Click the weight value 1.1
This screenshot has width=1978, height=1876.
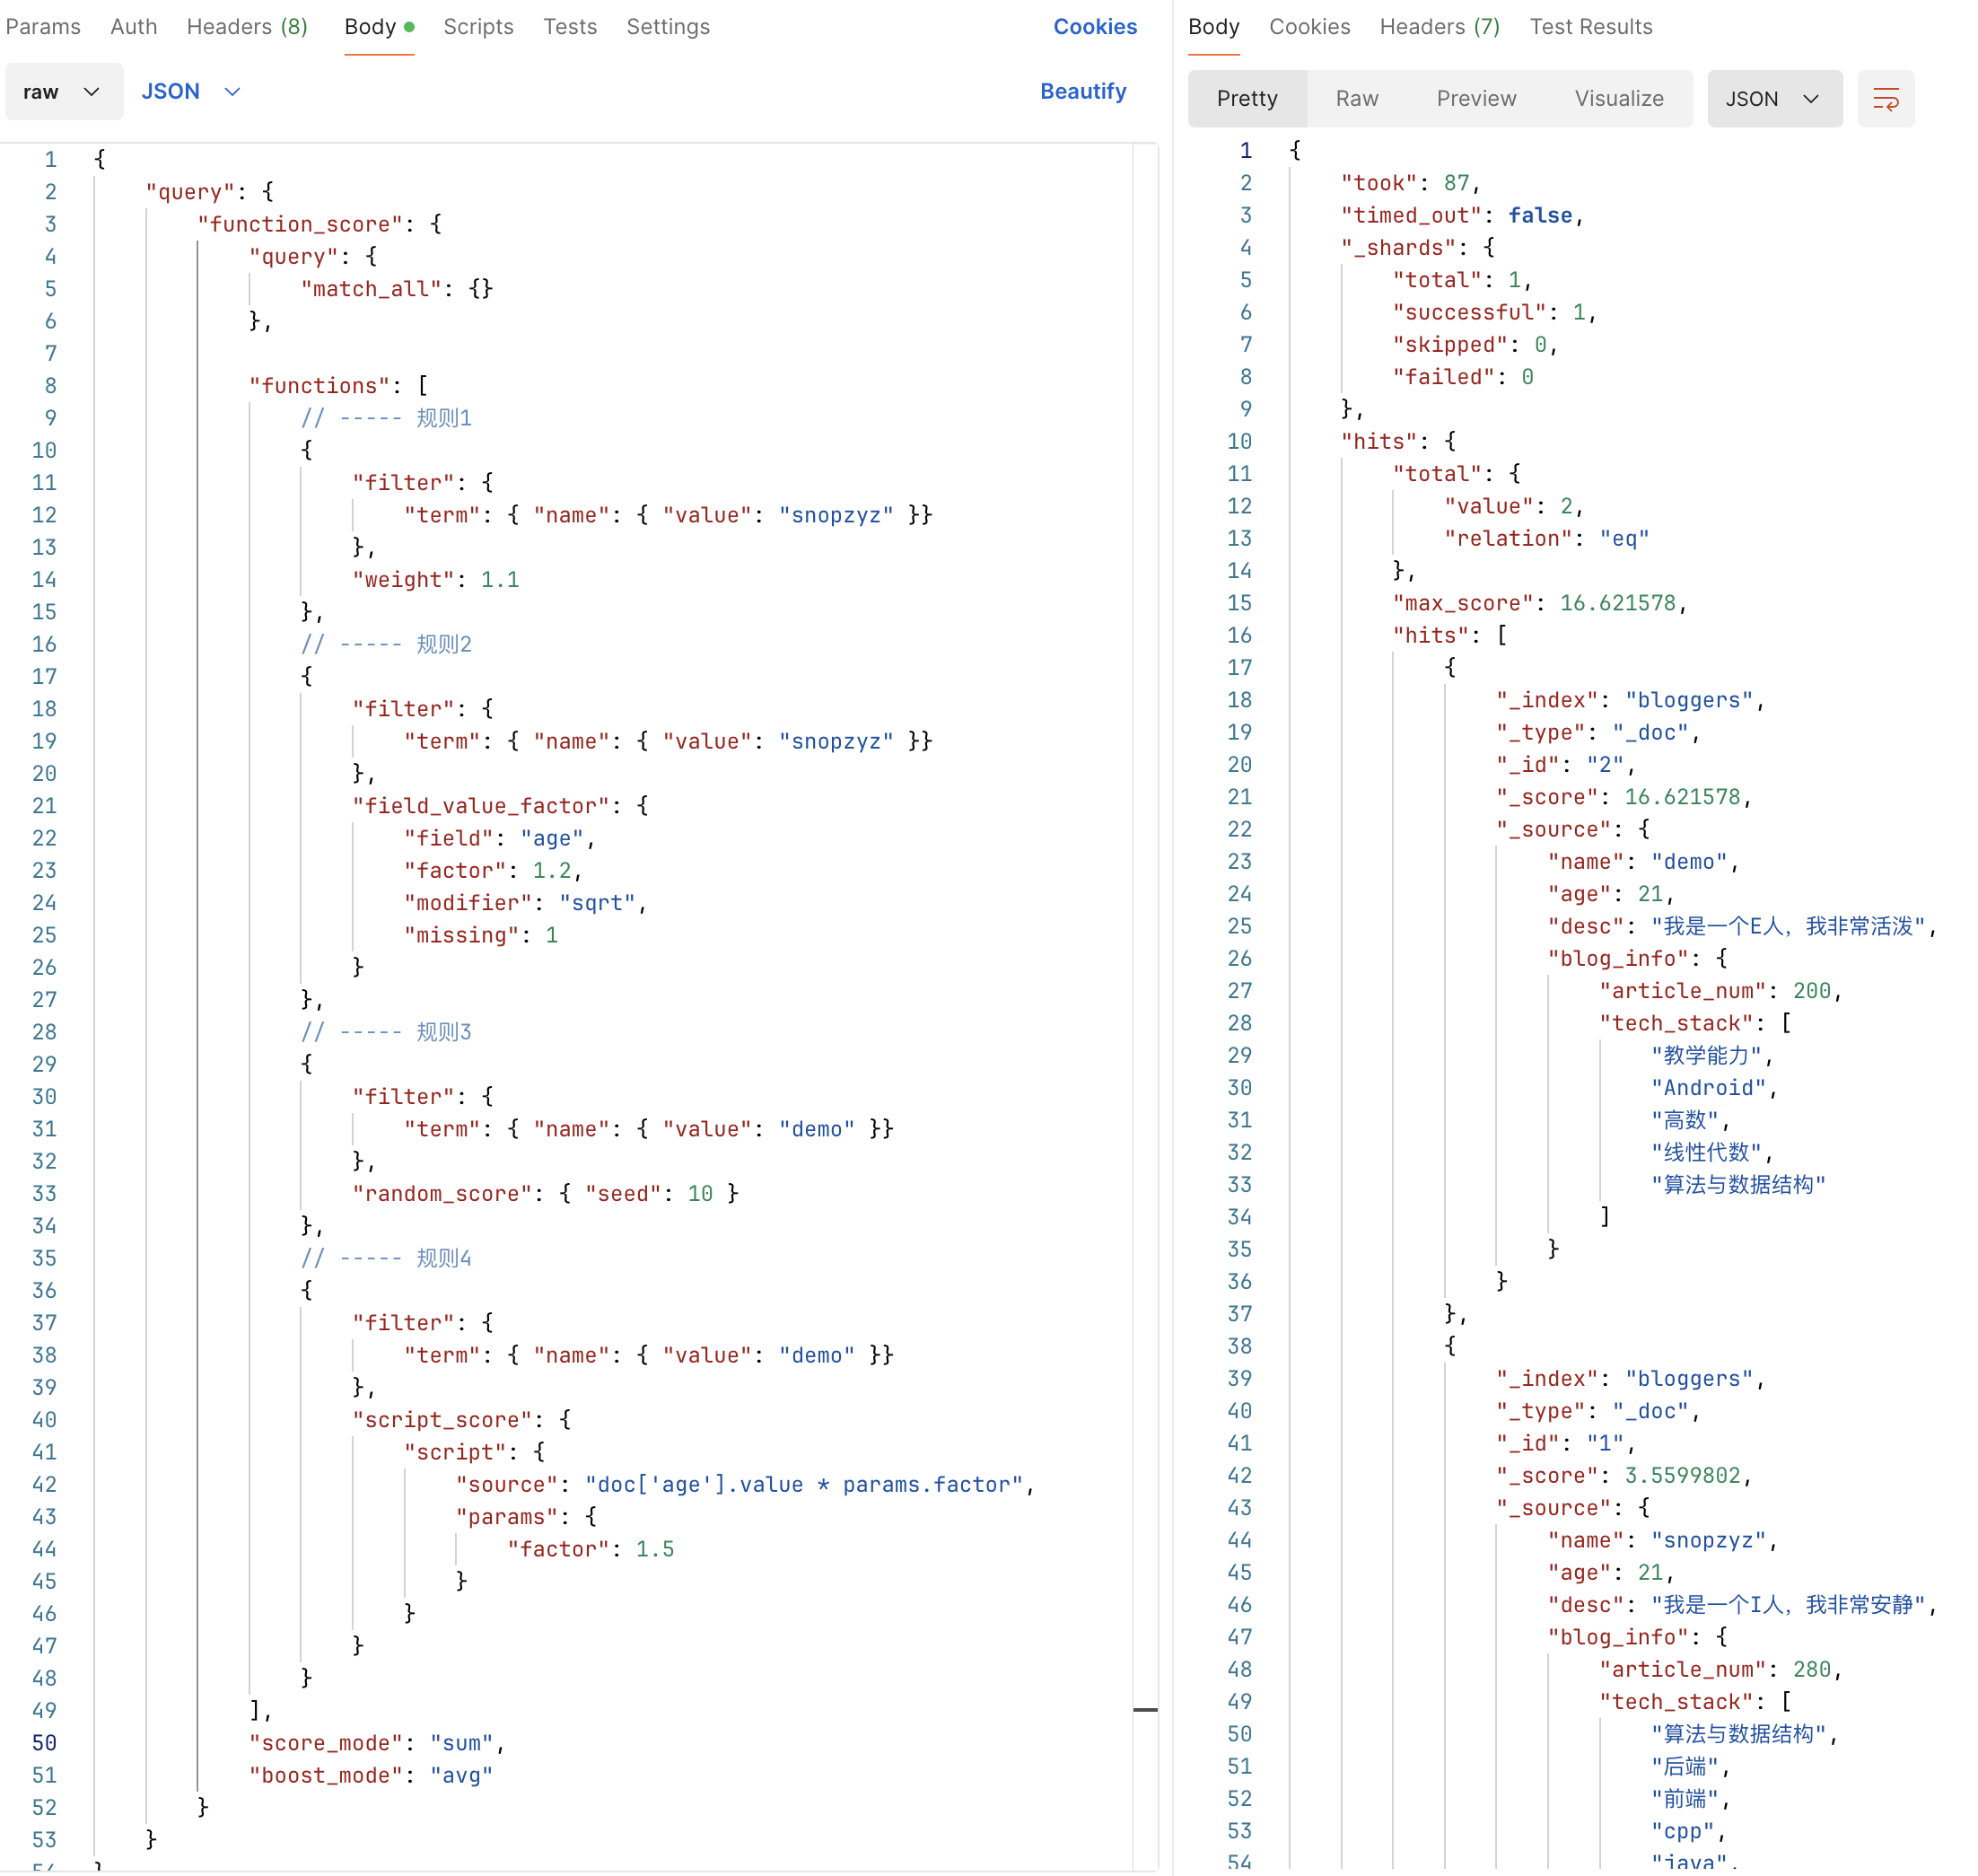pos(500,580)
